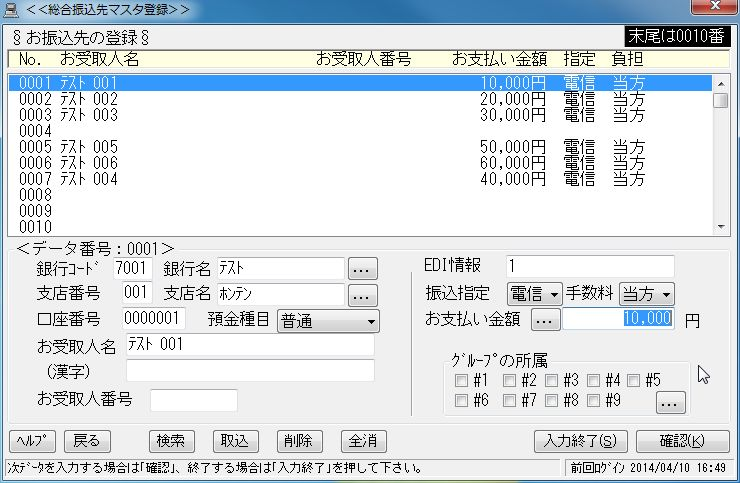Click the お受取人番号 column header
The image size is (740, 483).
(x=363, y=59)
